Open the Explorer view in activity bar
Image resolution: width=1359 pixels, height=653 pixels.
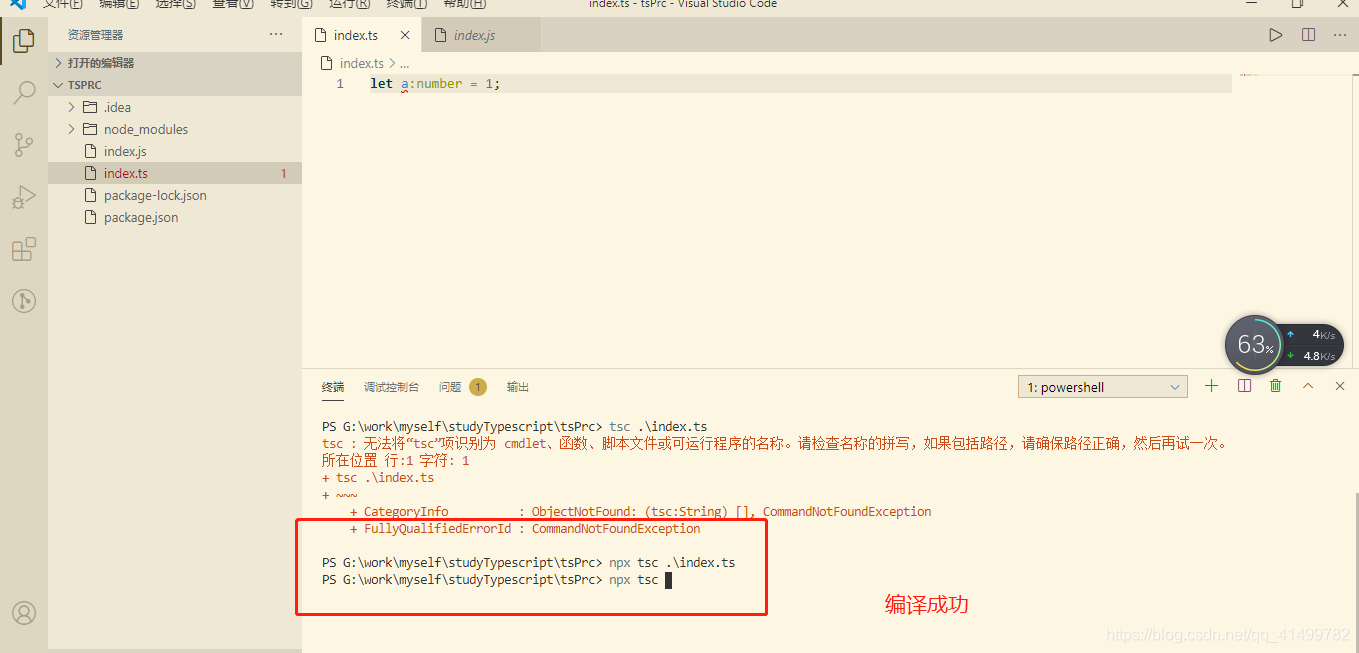(x=24, y=41)
